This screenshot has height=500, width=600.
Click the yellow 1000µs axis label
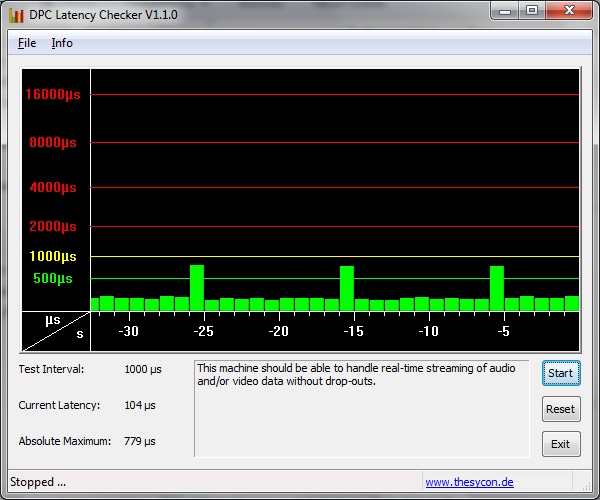pos(53,256)
